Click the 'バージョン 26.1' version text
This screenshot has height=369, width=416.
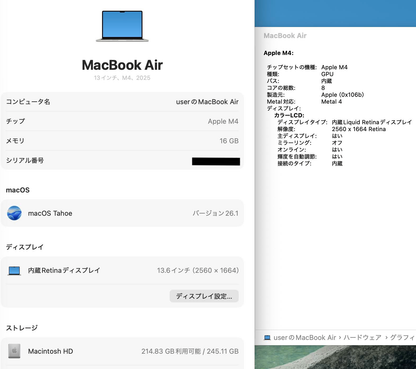coord(216,213)
